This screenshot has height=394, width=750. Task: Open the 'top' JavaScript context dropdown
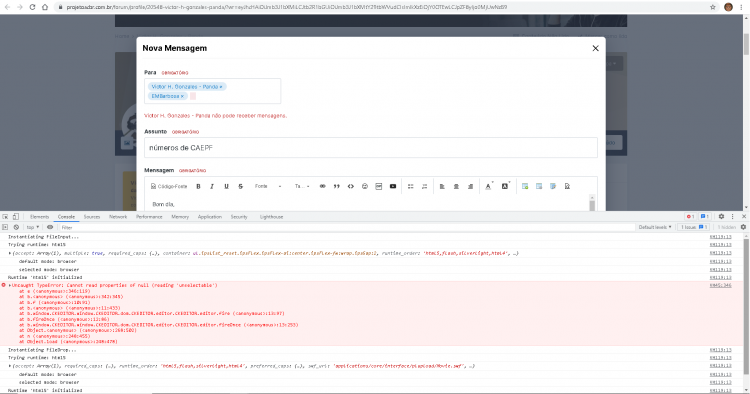[x=33, y=227]
